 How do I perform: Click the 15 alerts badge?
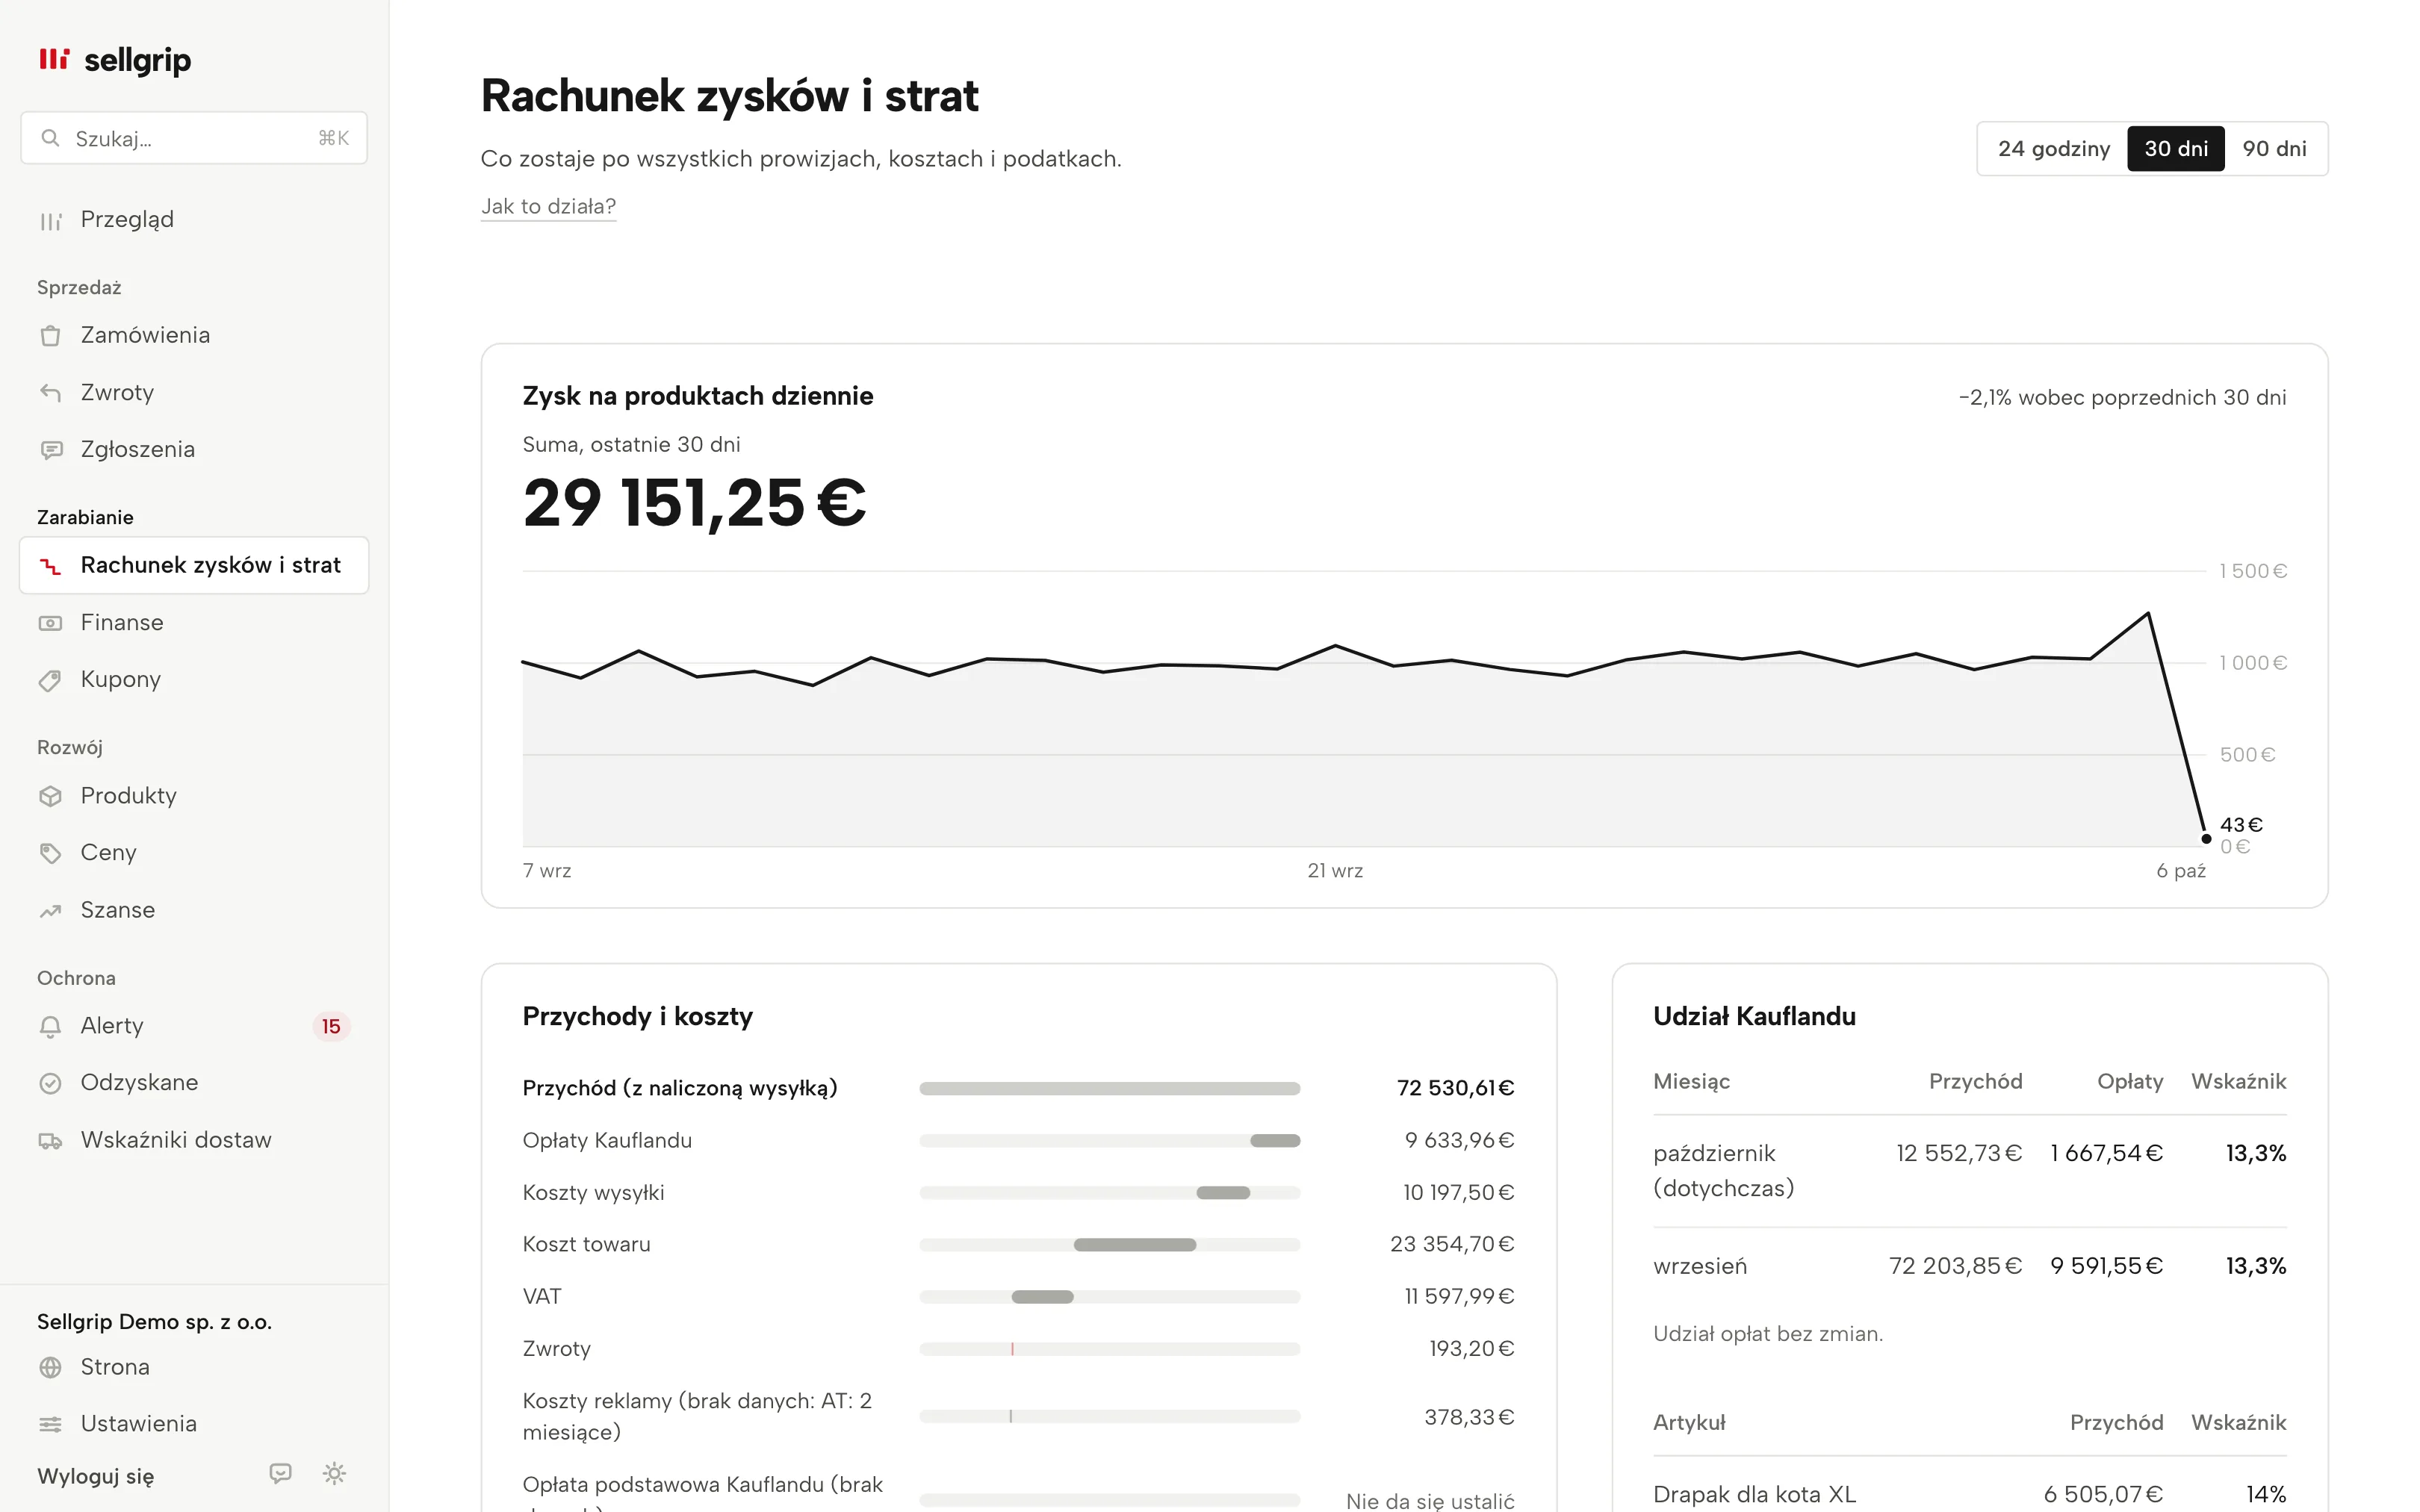[x=331, y=1026]
